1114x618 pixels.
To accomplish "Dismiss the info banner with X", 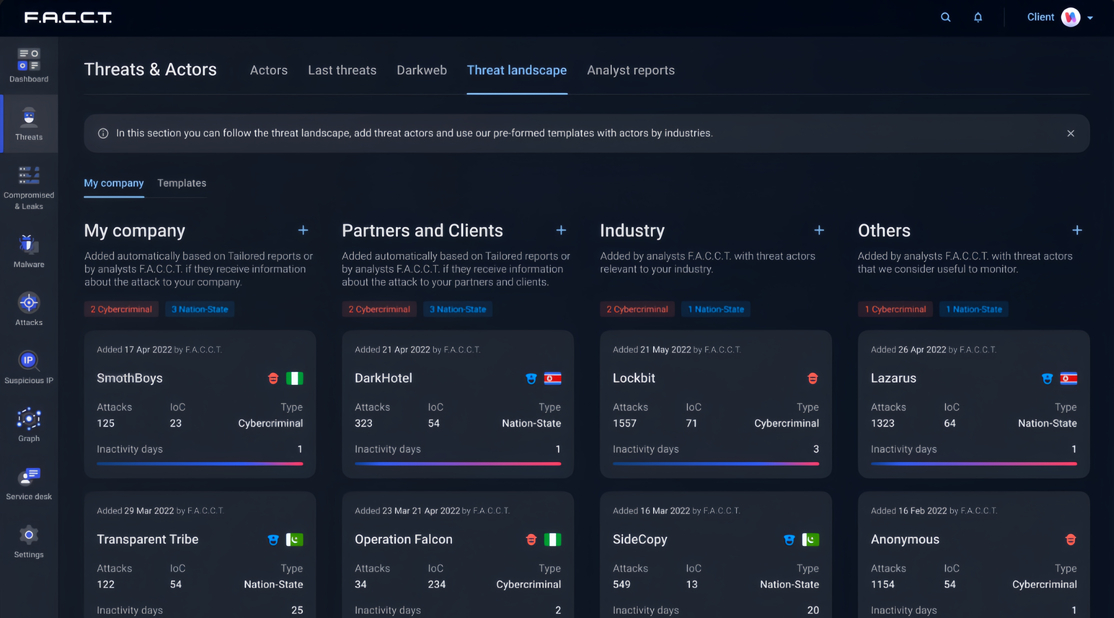I will pyautogui.click(x=1070, y=133).
